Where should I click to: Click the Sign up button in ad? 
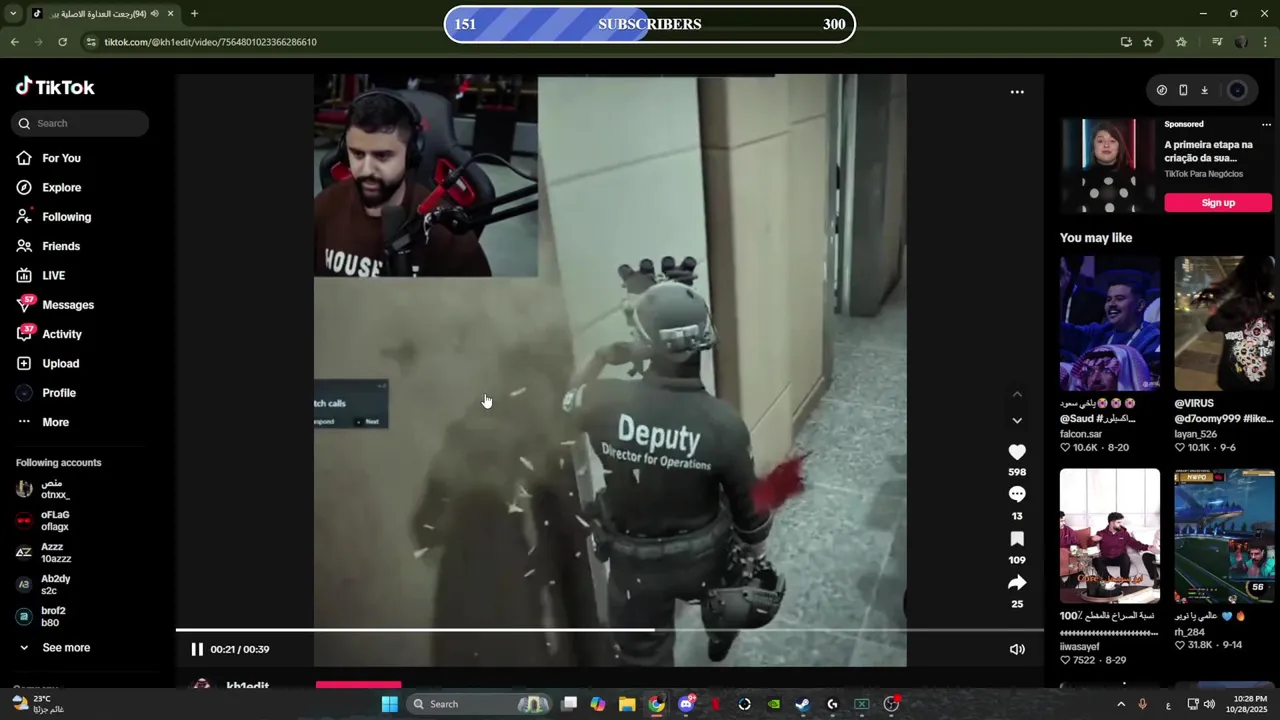(x=1217, y=203)
